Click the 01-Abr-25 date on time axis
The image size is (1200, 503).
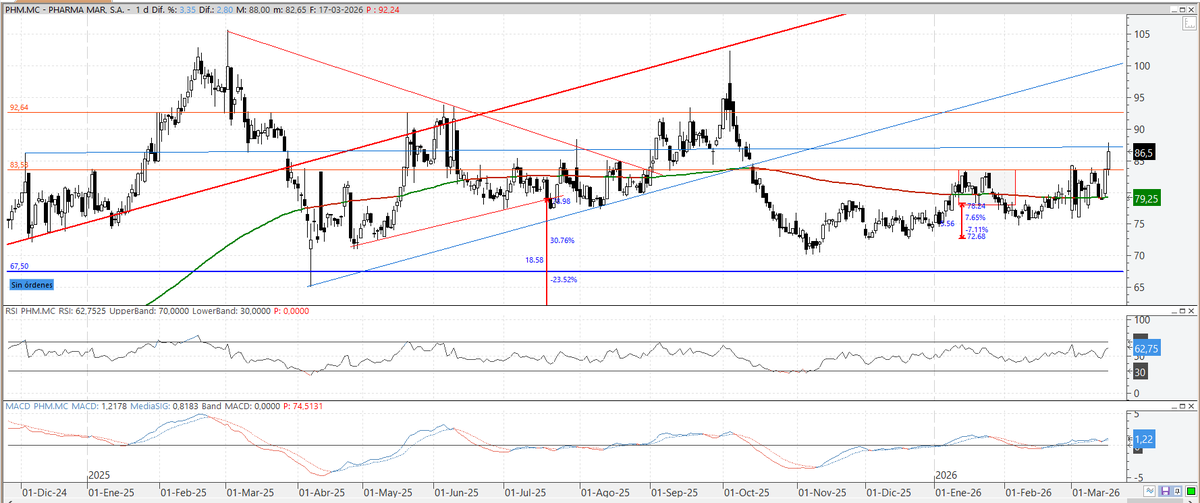(x=321, y=493)
